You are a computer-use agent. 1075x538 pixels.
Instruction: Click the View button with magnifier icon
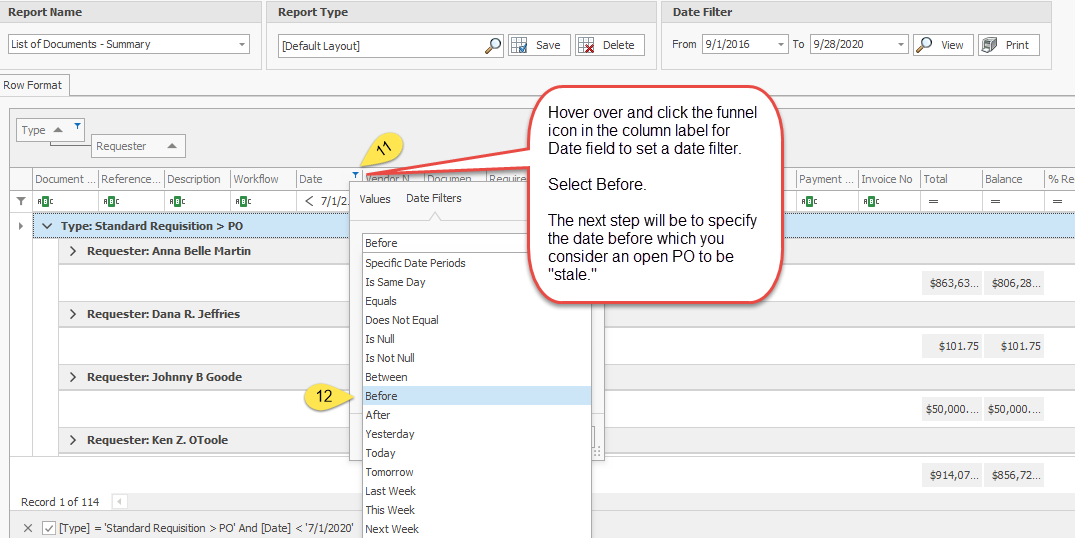tap(942, 45)
